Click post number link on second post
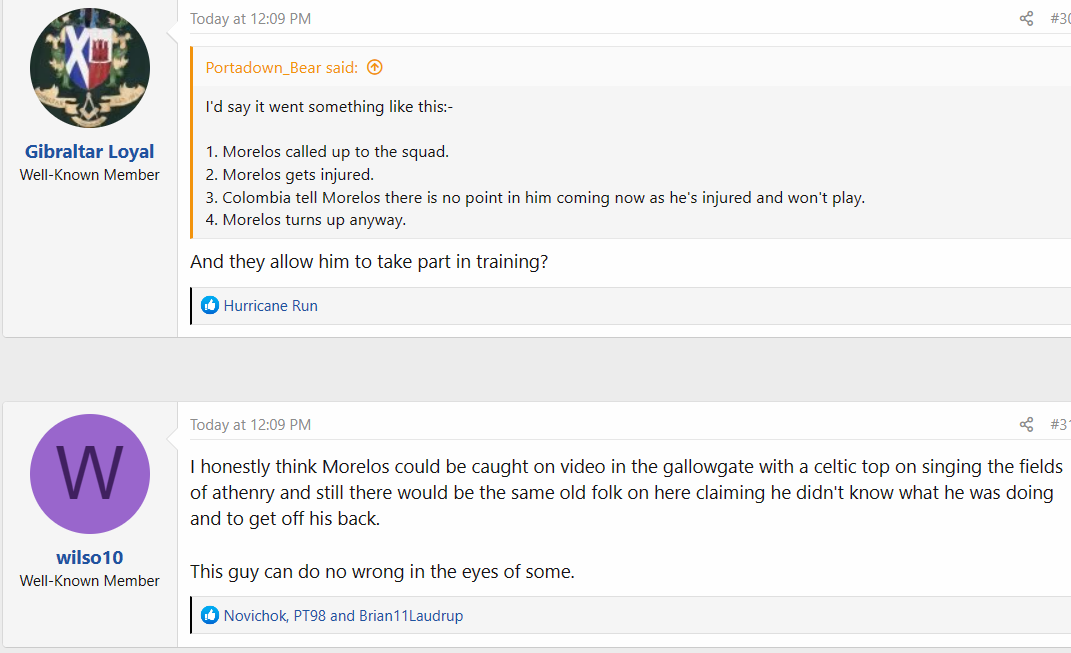Viewport: 1071px width, 653px height. click(x=1060, y=425)
